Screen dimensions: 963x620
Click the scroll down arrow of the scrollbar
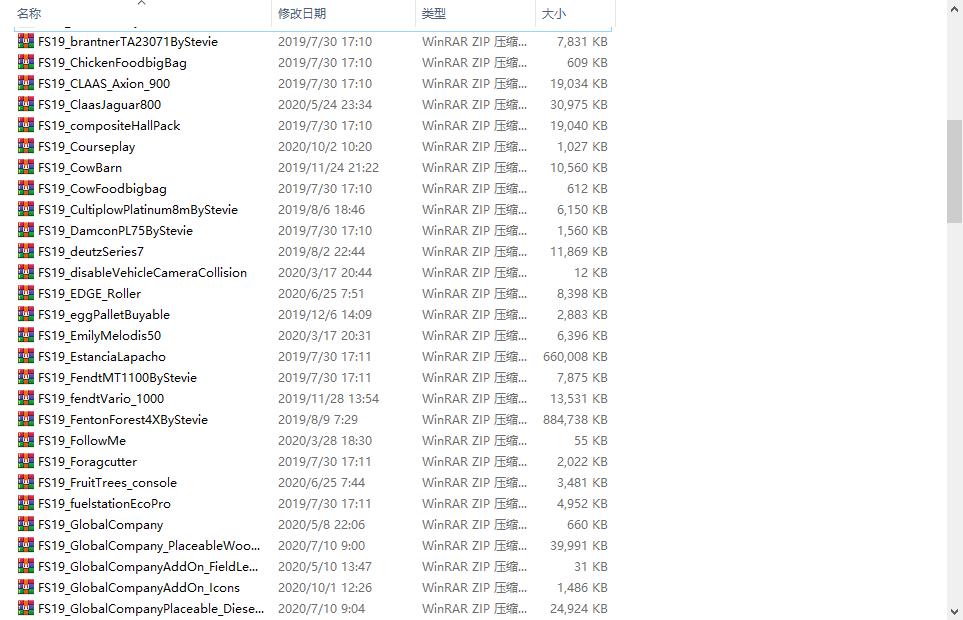pos(954,611)
